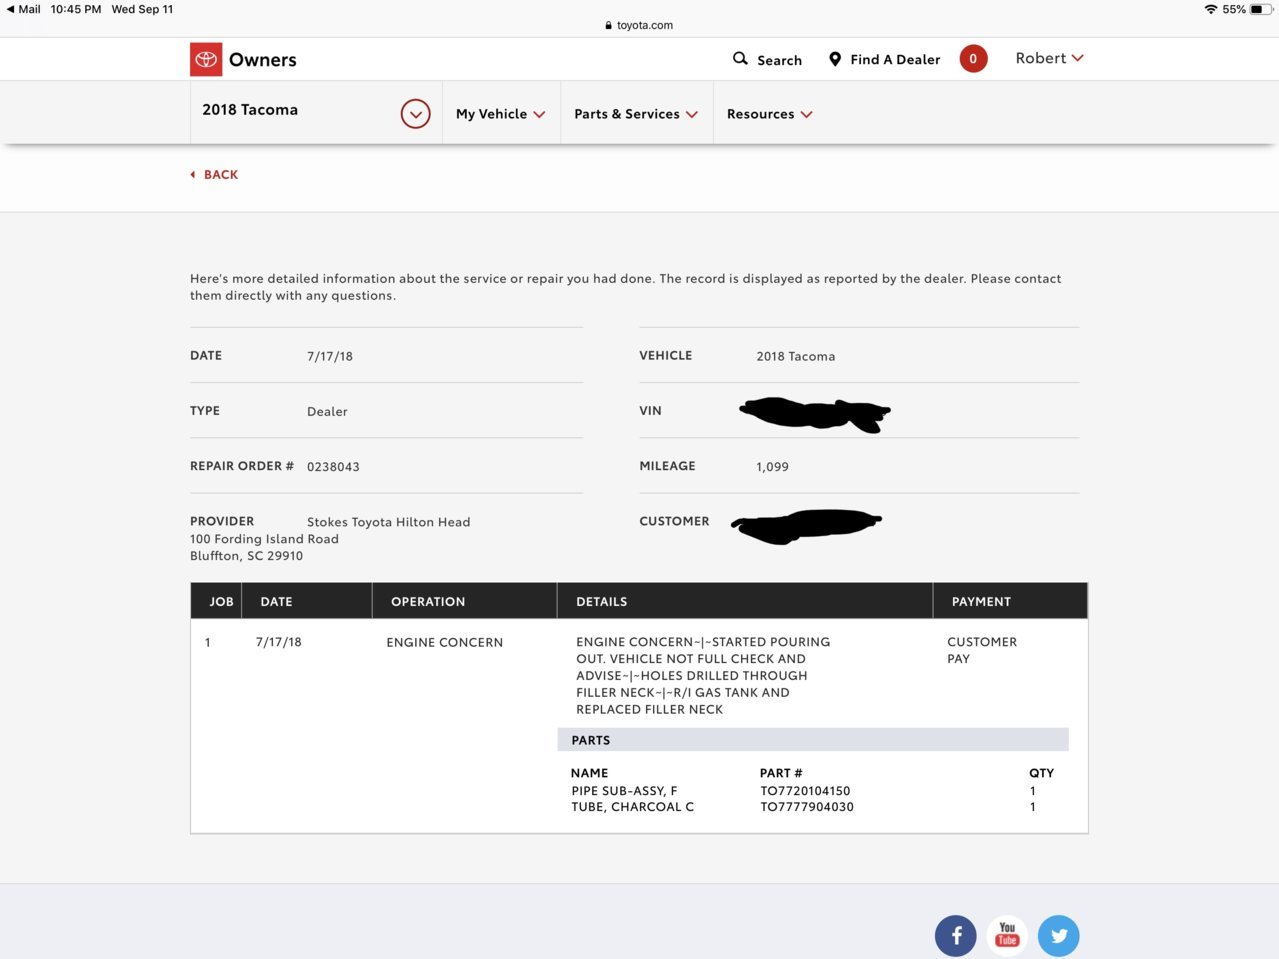Open the Robert account dropdown
The image size is (1279, 959).
(x=1049, y=58)
